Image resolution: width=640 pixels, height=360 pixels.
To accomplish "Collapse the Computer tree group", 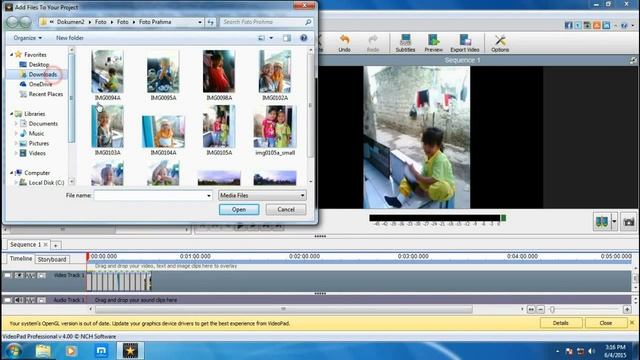I will click(x=11, y=173).
